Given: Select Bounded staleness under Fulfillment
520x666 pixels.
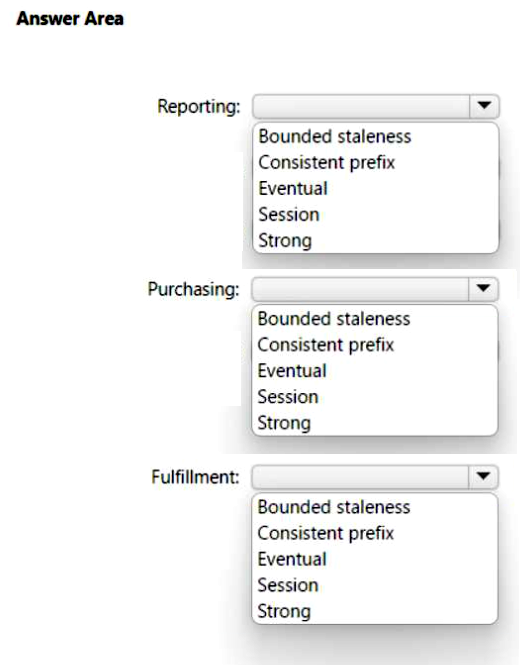Looking at the screenshot, I should tap(334, 507).
